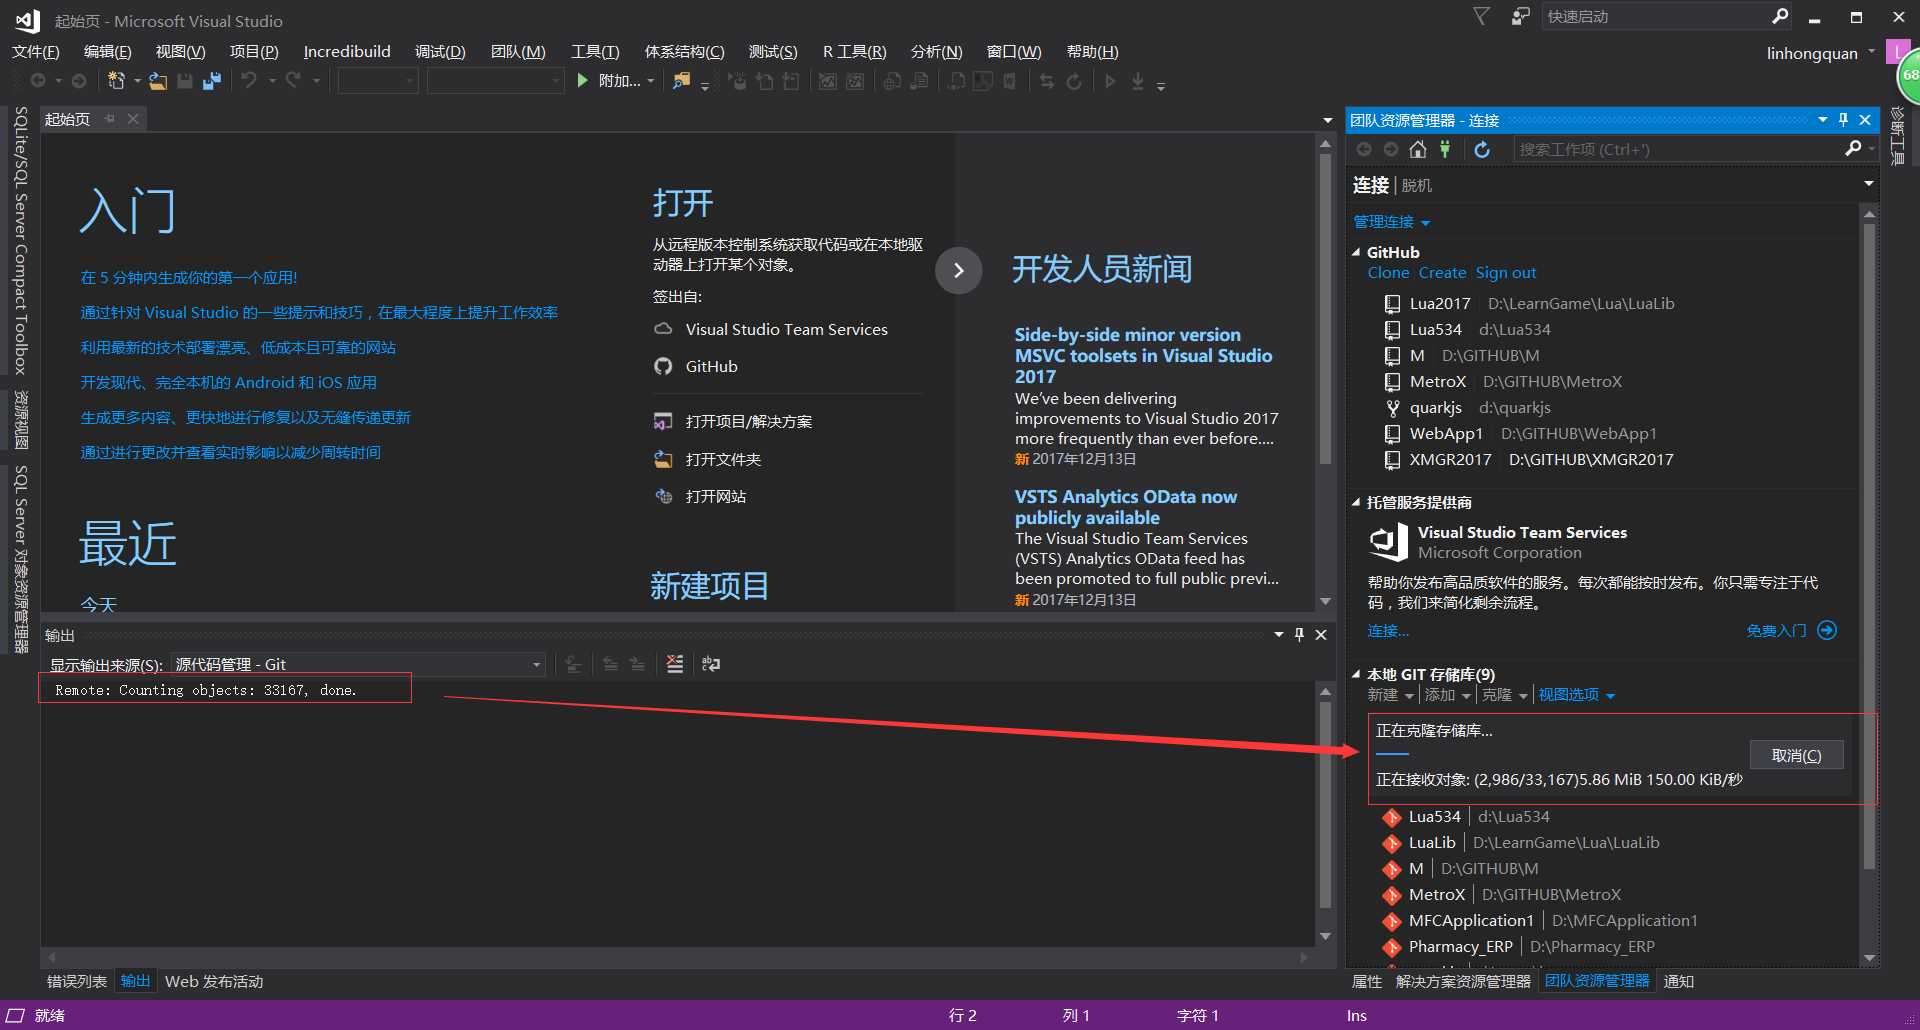
Task: Open the 管理连接 dropdown
Action: [x=1391, y=222]
